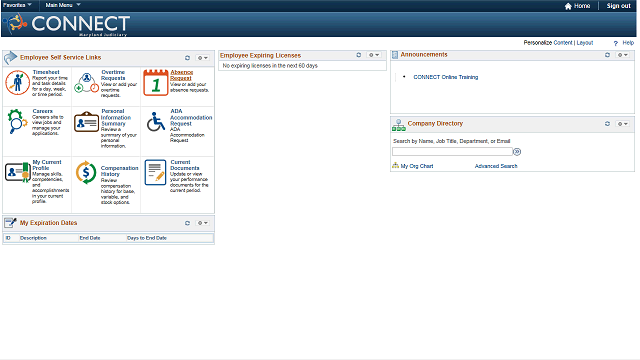Open Compensation History dollar icon
640x360 pixels.
pyautogui.click(x=86, y=172)
